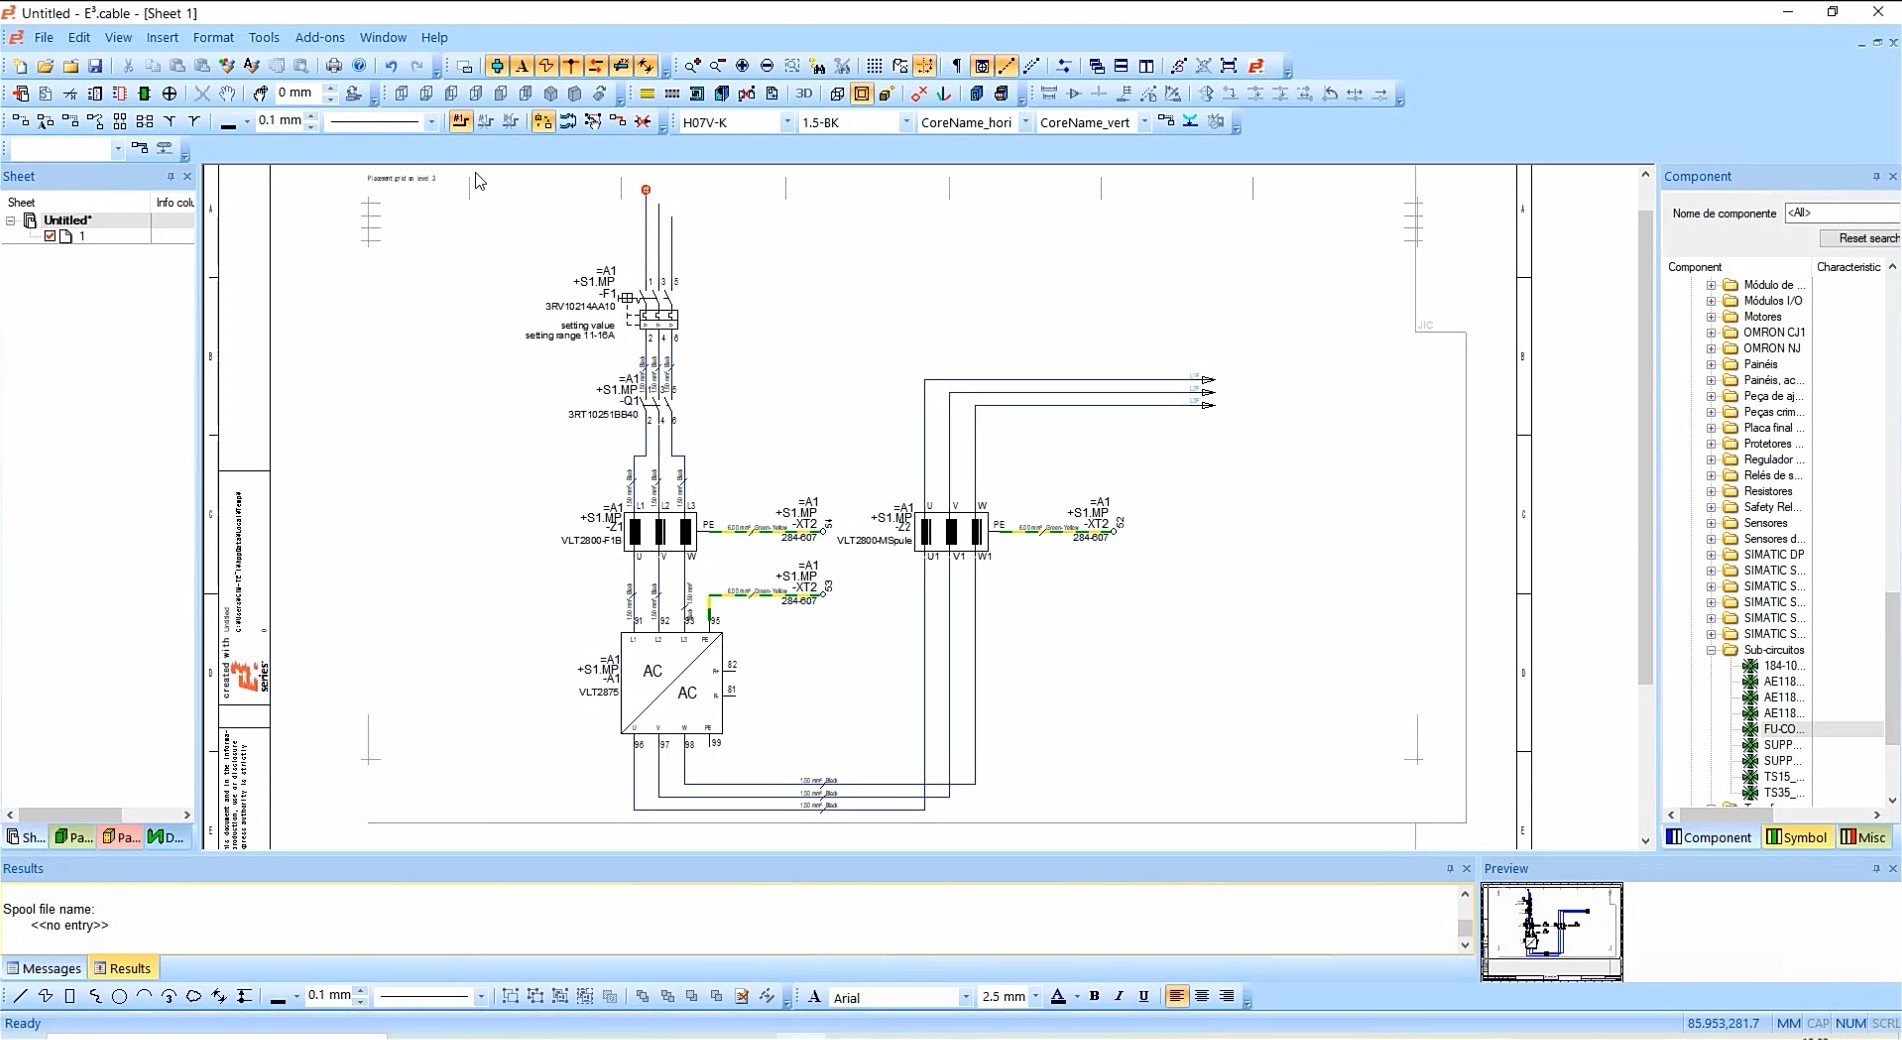Click the origin crosshair circle icon
1902x1040 pixels.
169,93
